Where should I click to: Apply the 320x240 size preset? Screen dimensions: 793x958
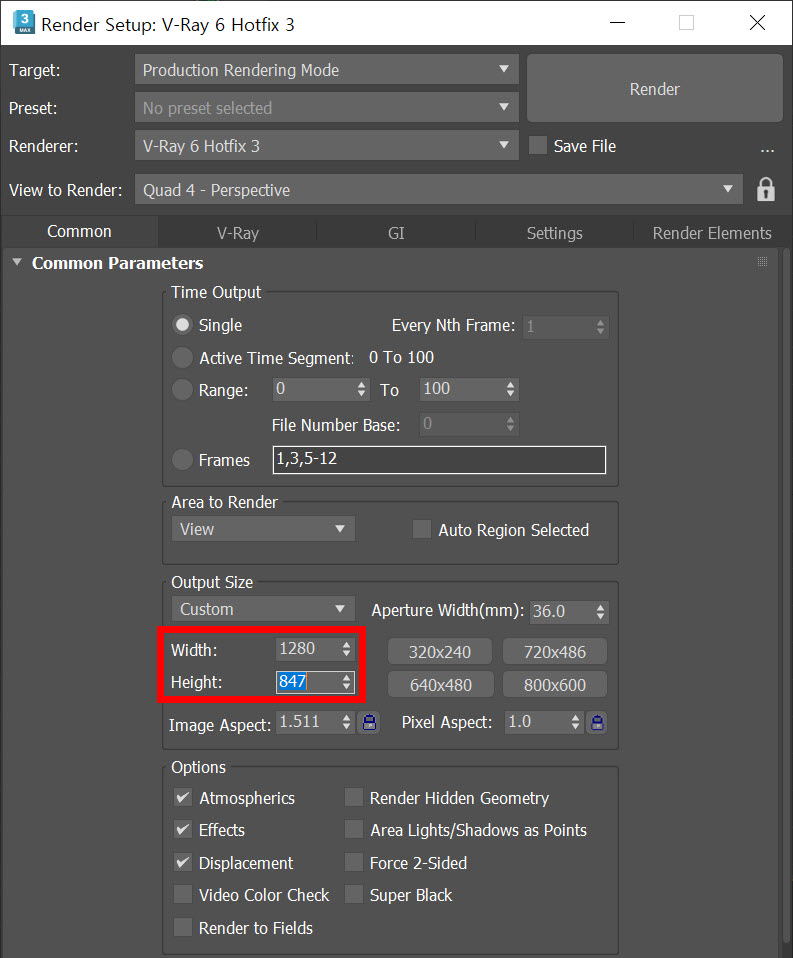coord(439,651)
